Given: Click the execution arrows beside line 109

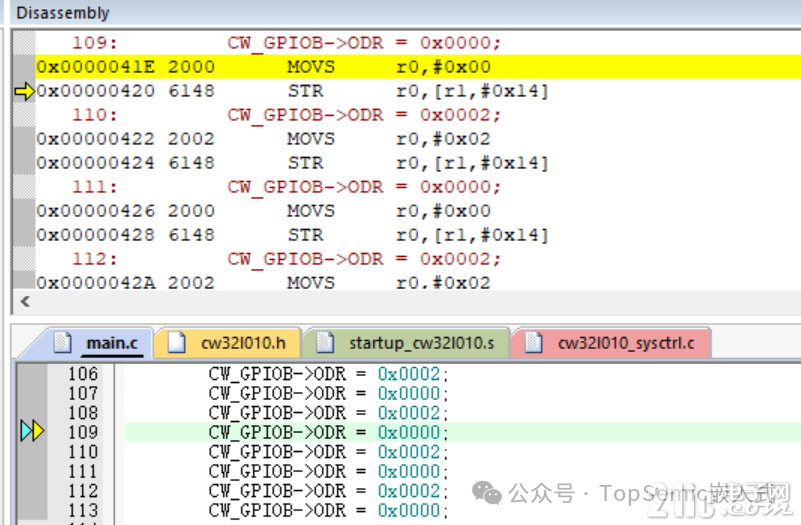Looking at the screenshot, I should click(32, 431).
